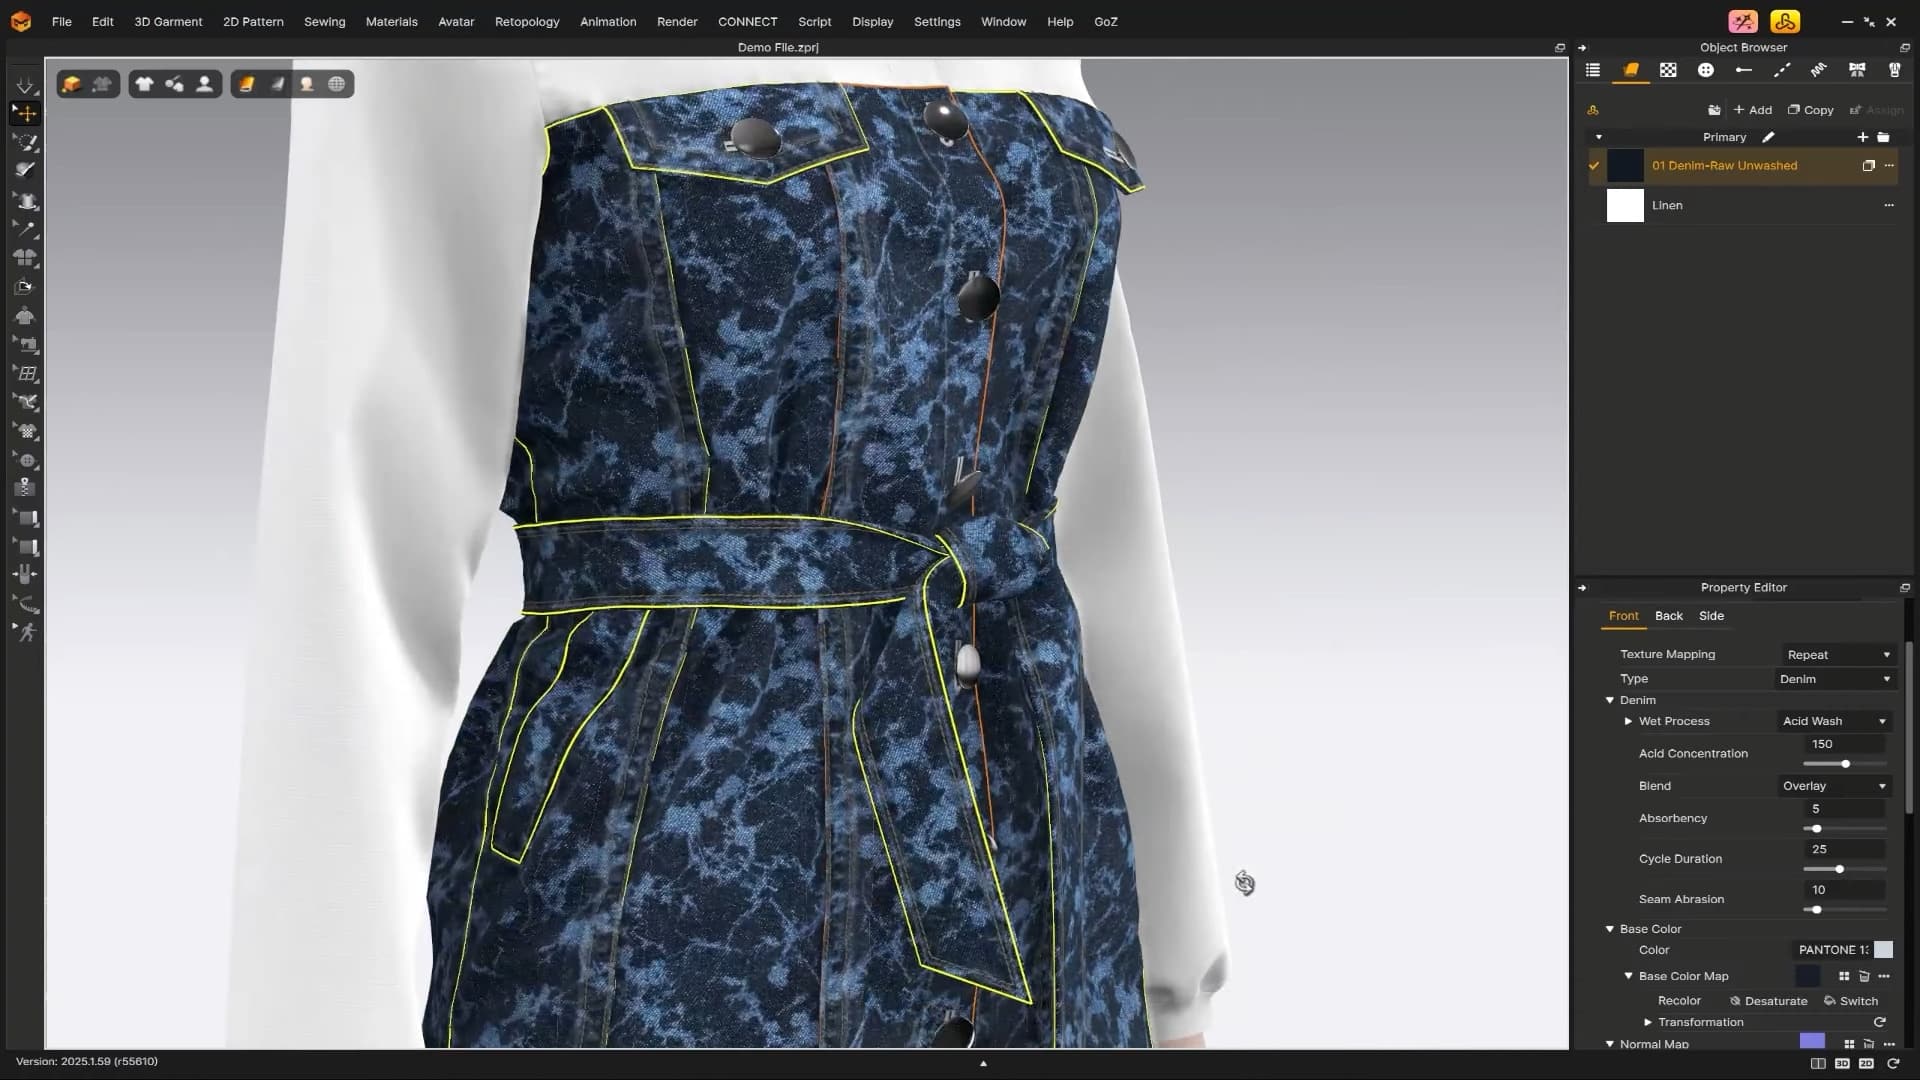Switch to the Back tab in Property Editor
This screenshot has height=1080, width=1920.
point(1668,616)
